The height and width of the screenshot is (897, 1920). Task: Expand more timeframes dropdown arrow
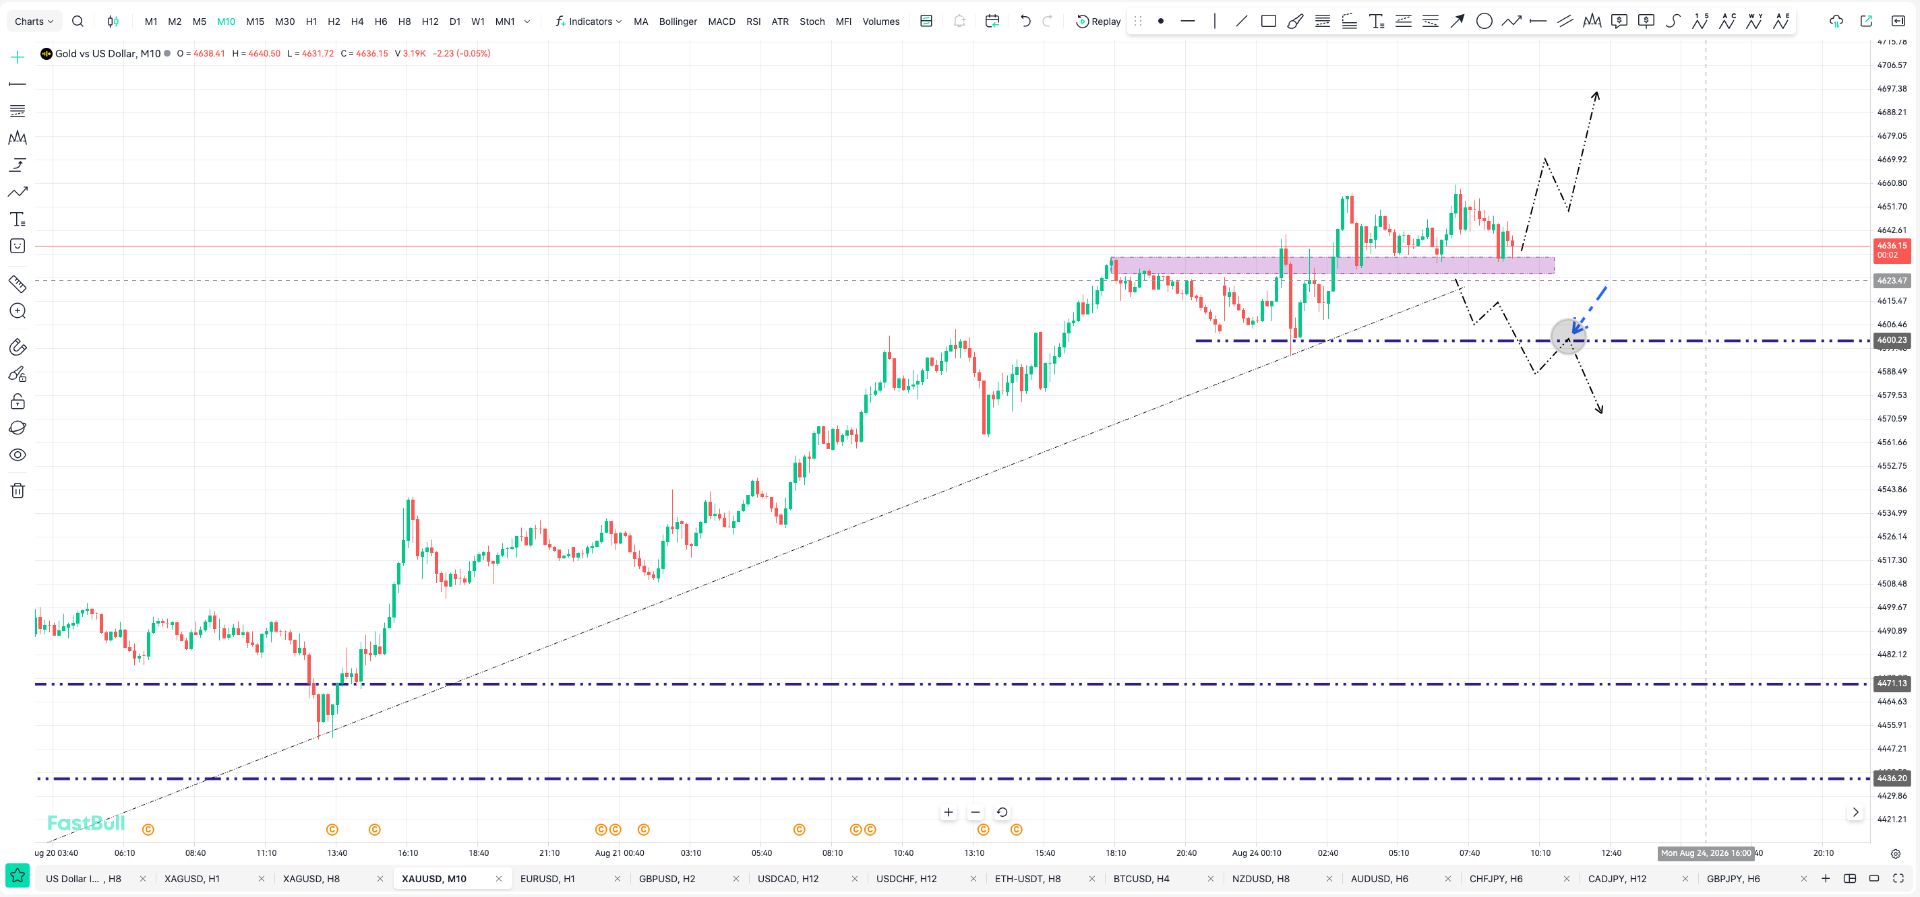pos(527,21)
